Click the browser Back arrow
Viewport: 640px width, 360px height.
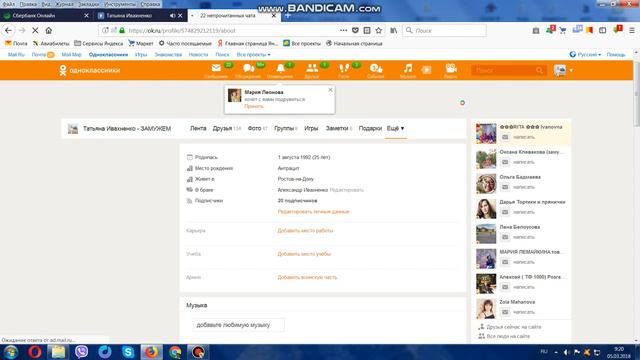(9, 31)
